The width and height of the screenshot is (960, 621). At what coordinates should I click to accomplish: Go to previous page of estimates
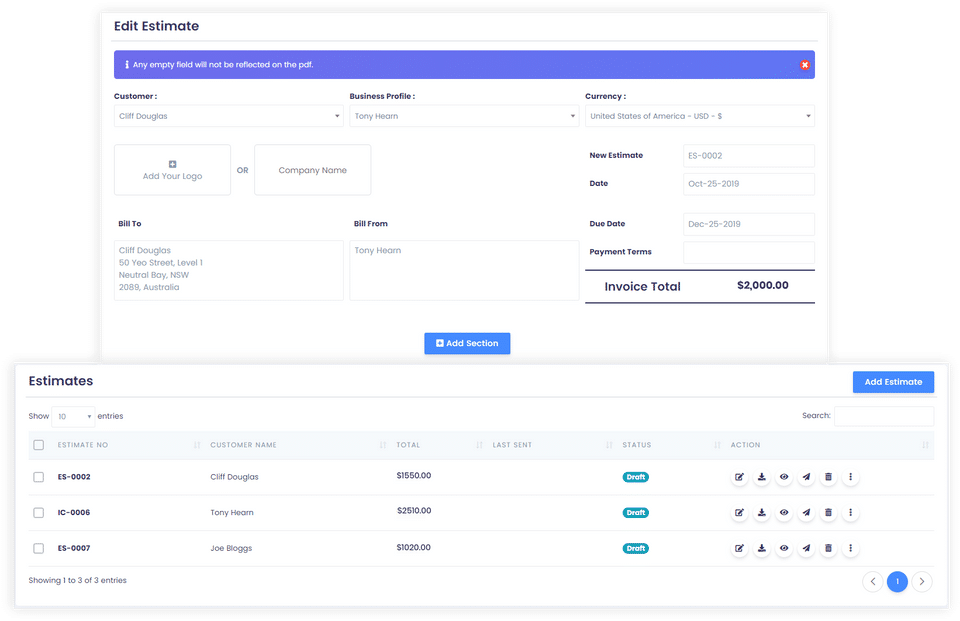[872, 581]
